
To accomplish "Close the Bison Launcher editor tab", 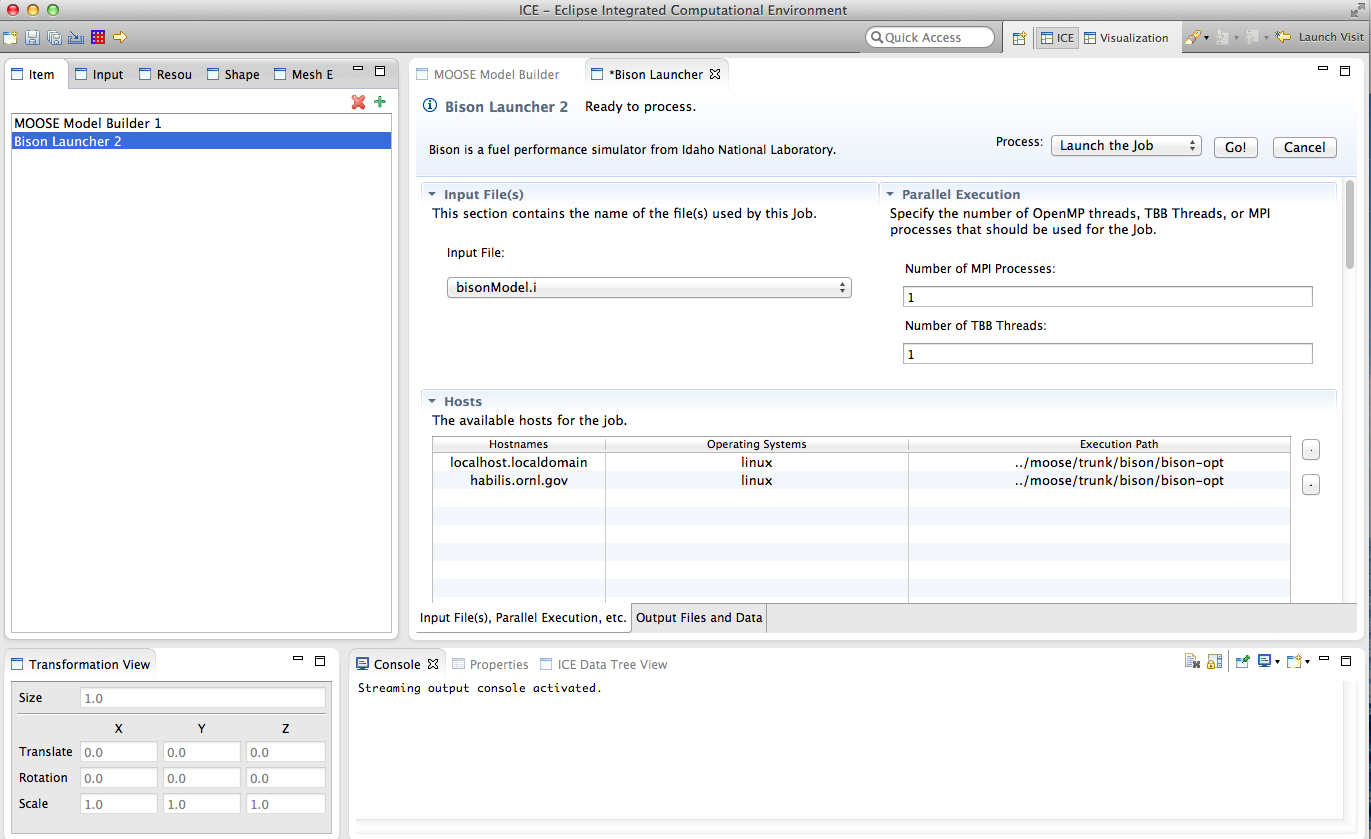I will click(x=715, y=74).
